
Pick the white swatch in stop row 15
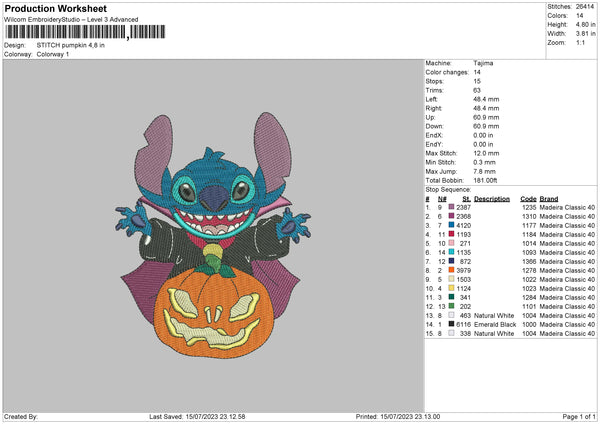[x=451, y=333]
